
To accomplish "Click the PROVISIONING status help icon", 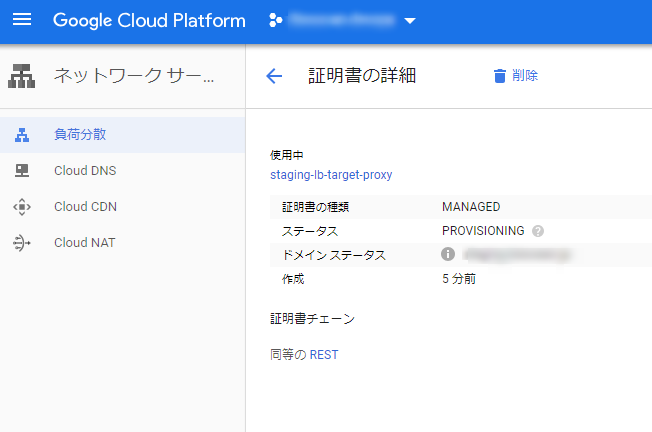I will click(538, 231).
